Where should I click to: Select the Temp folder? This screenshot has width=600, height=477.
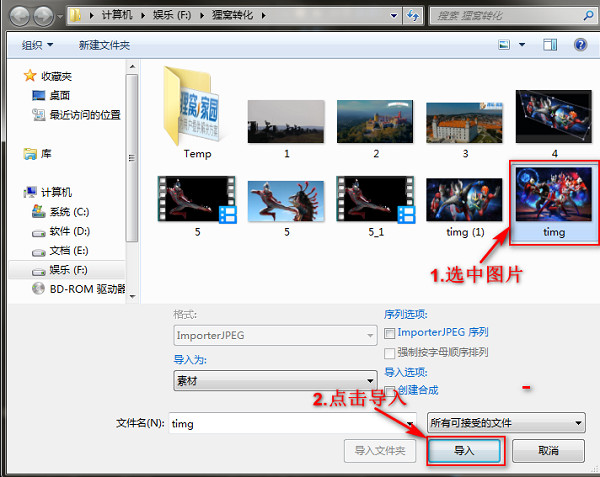(197, 113)
